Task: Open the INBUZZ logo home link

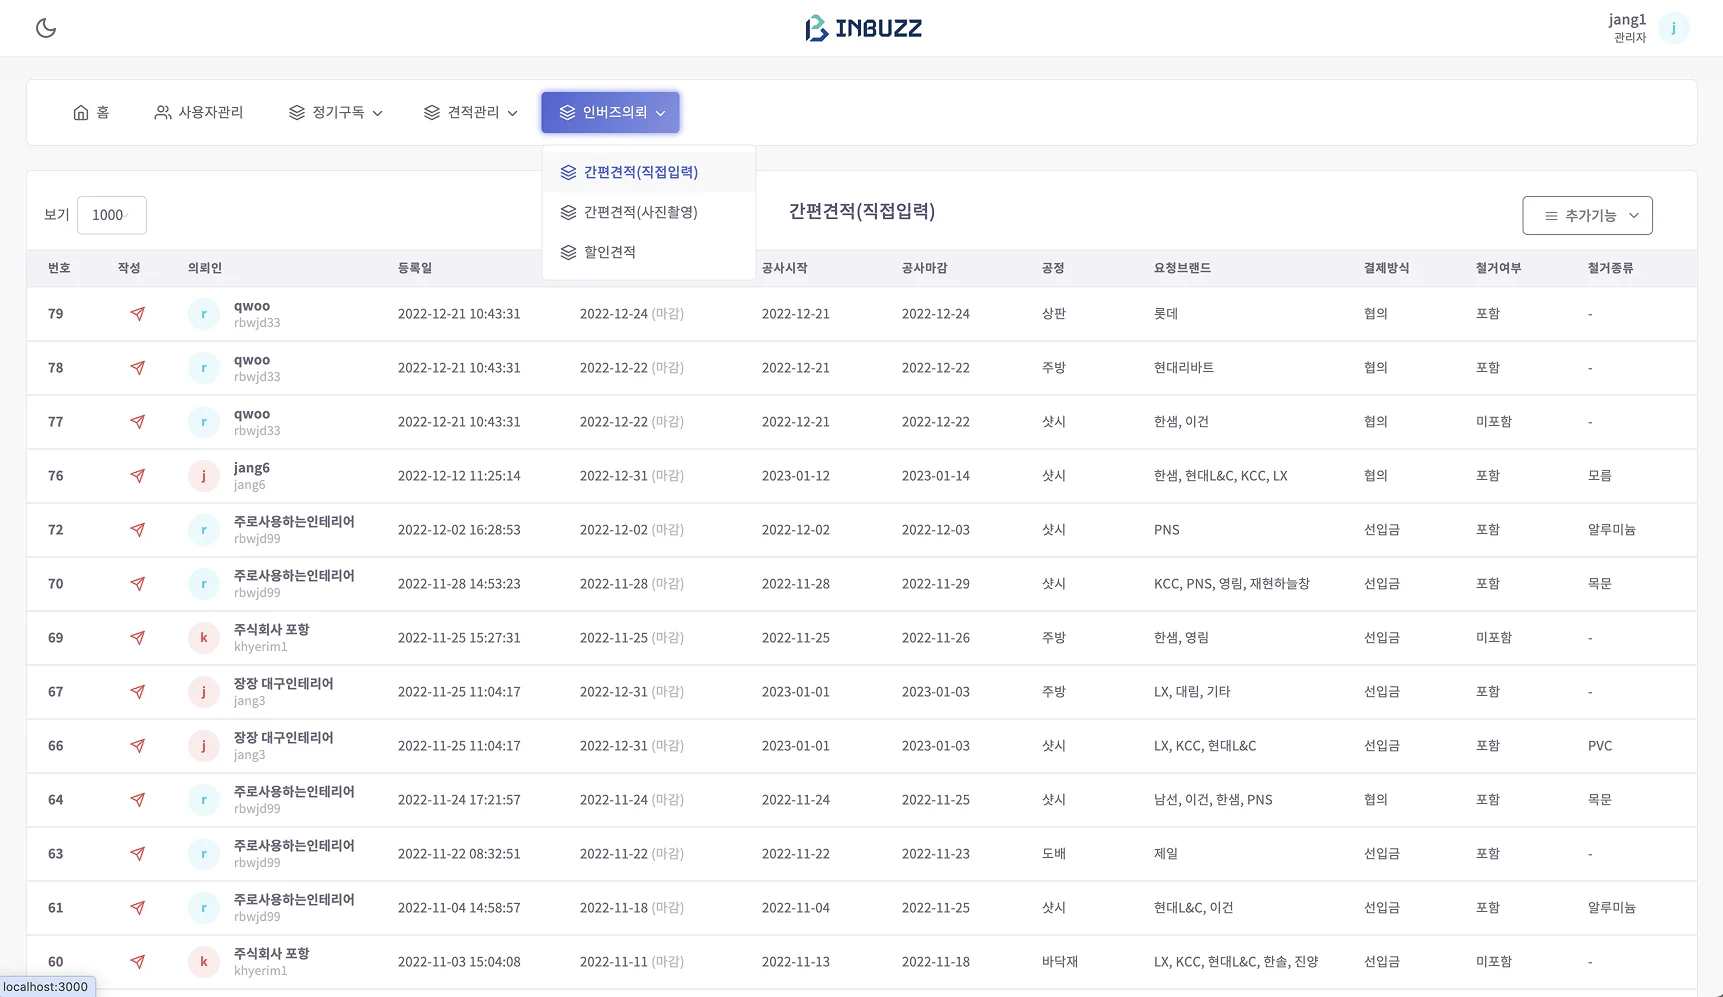Action: (x=863, y=28)
